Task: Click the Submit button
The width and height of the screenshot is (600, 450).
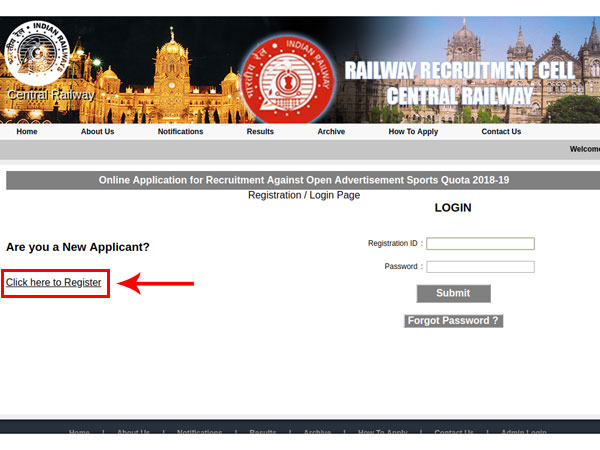Action: pos(453,293)
